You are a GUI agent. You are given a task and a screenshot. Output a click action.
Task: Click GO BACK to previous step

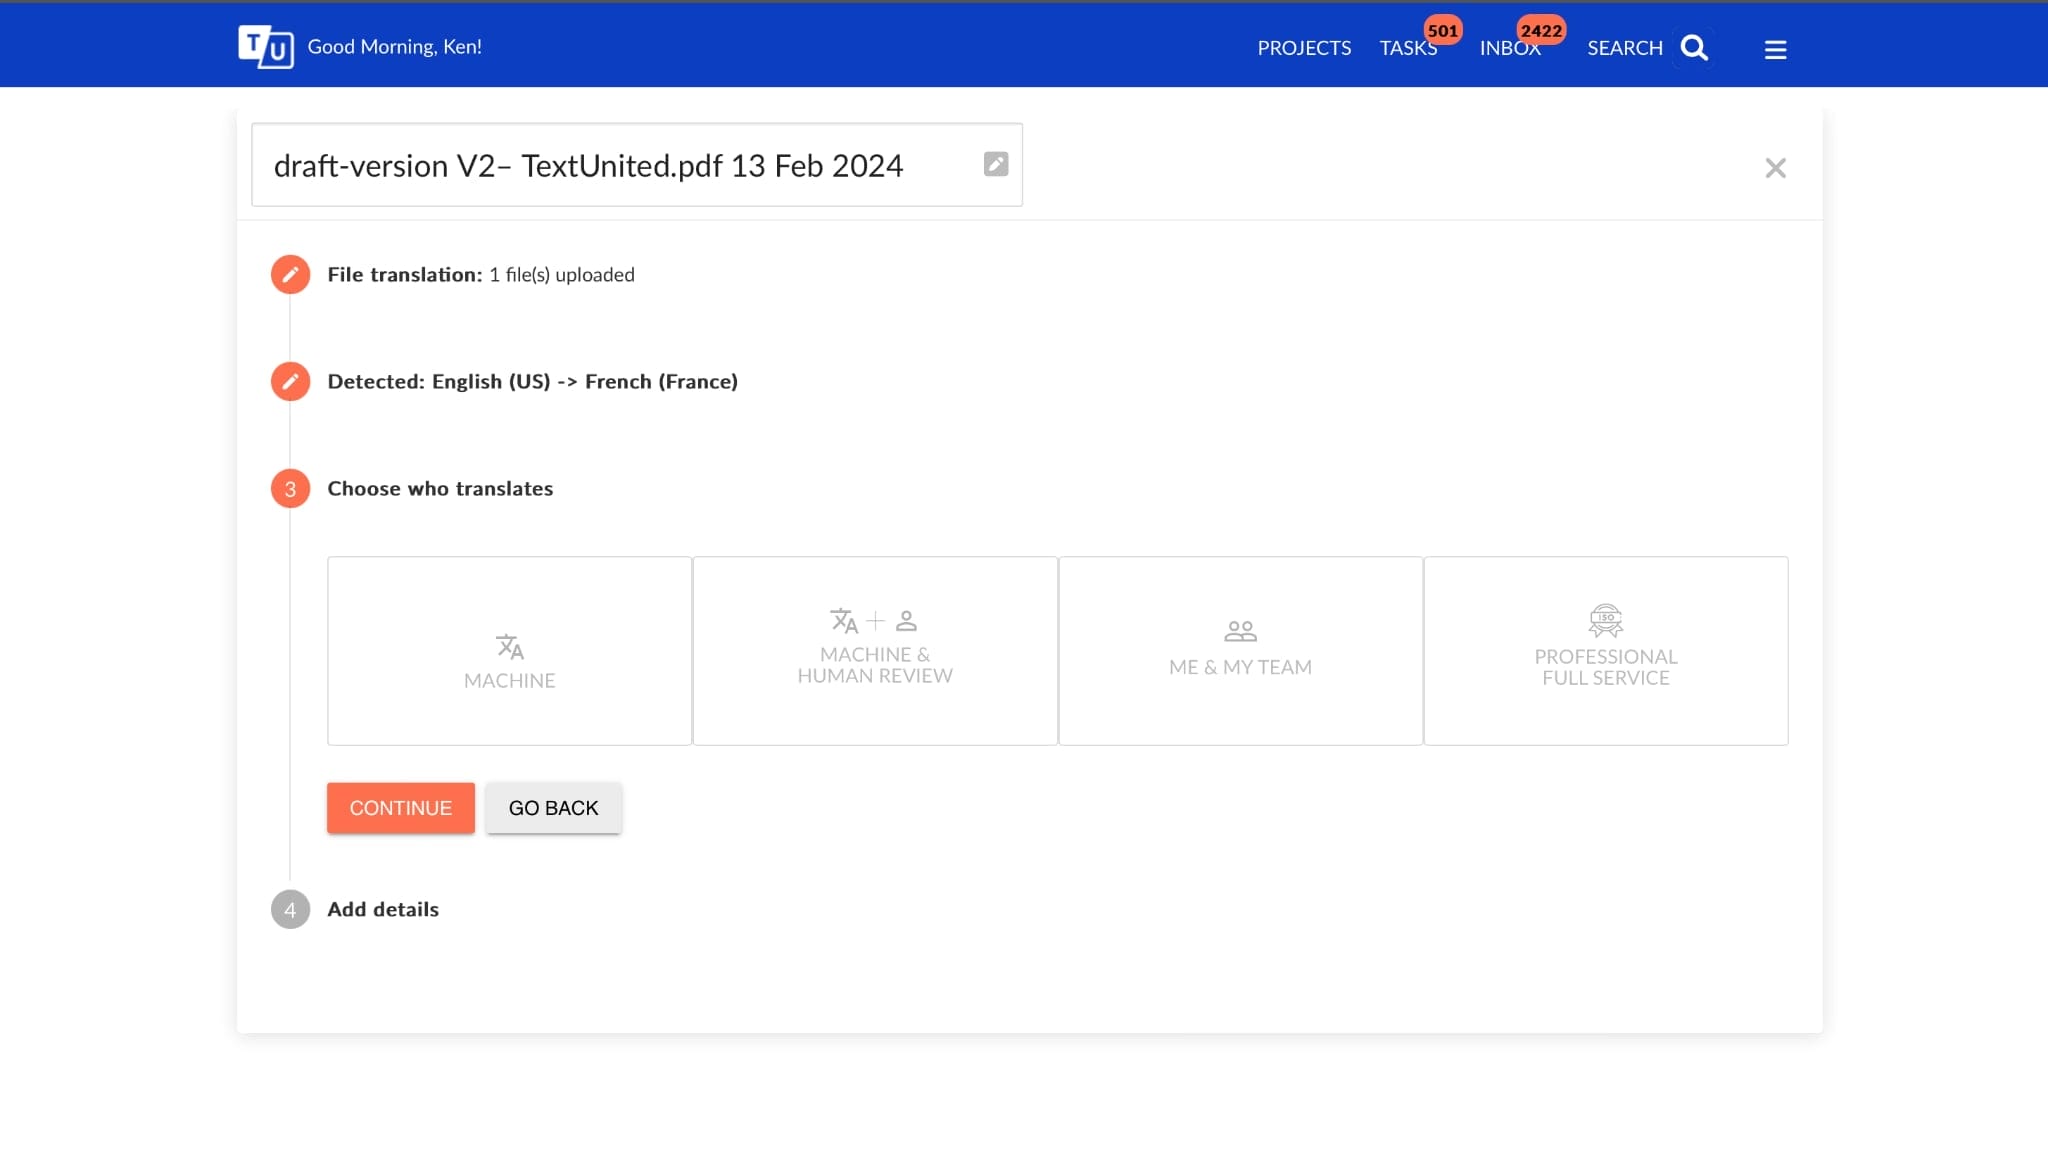(553, 807)
